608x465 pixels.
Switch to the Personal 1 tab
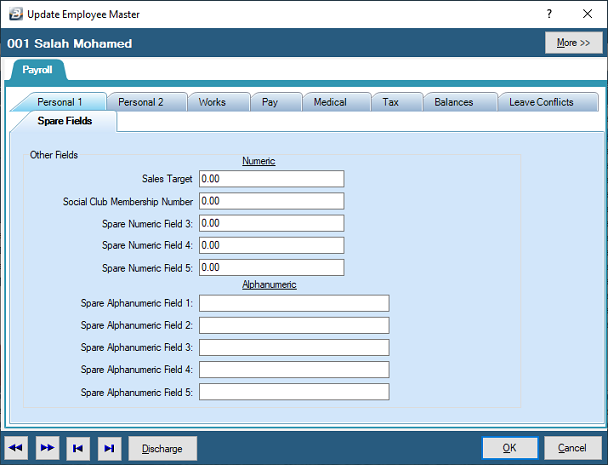pos(60,102)
